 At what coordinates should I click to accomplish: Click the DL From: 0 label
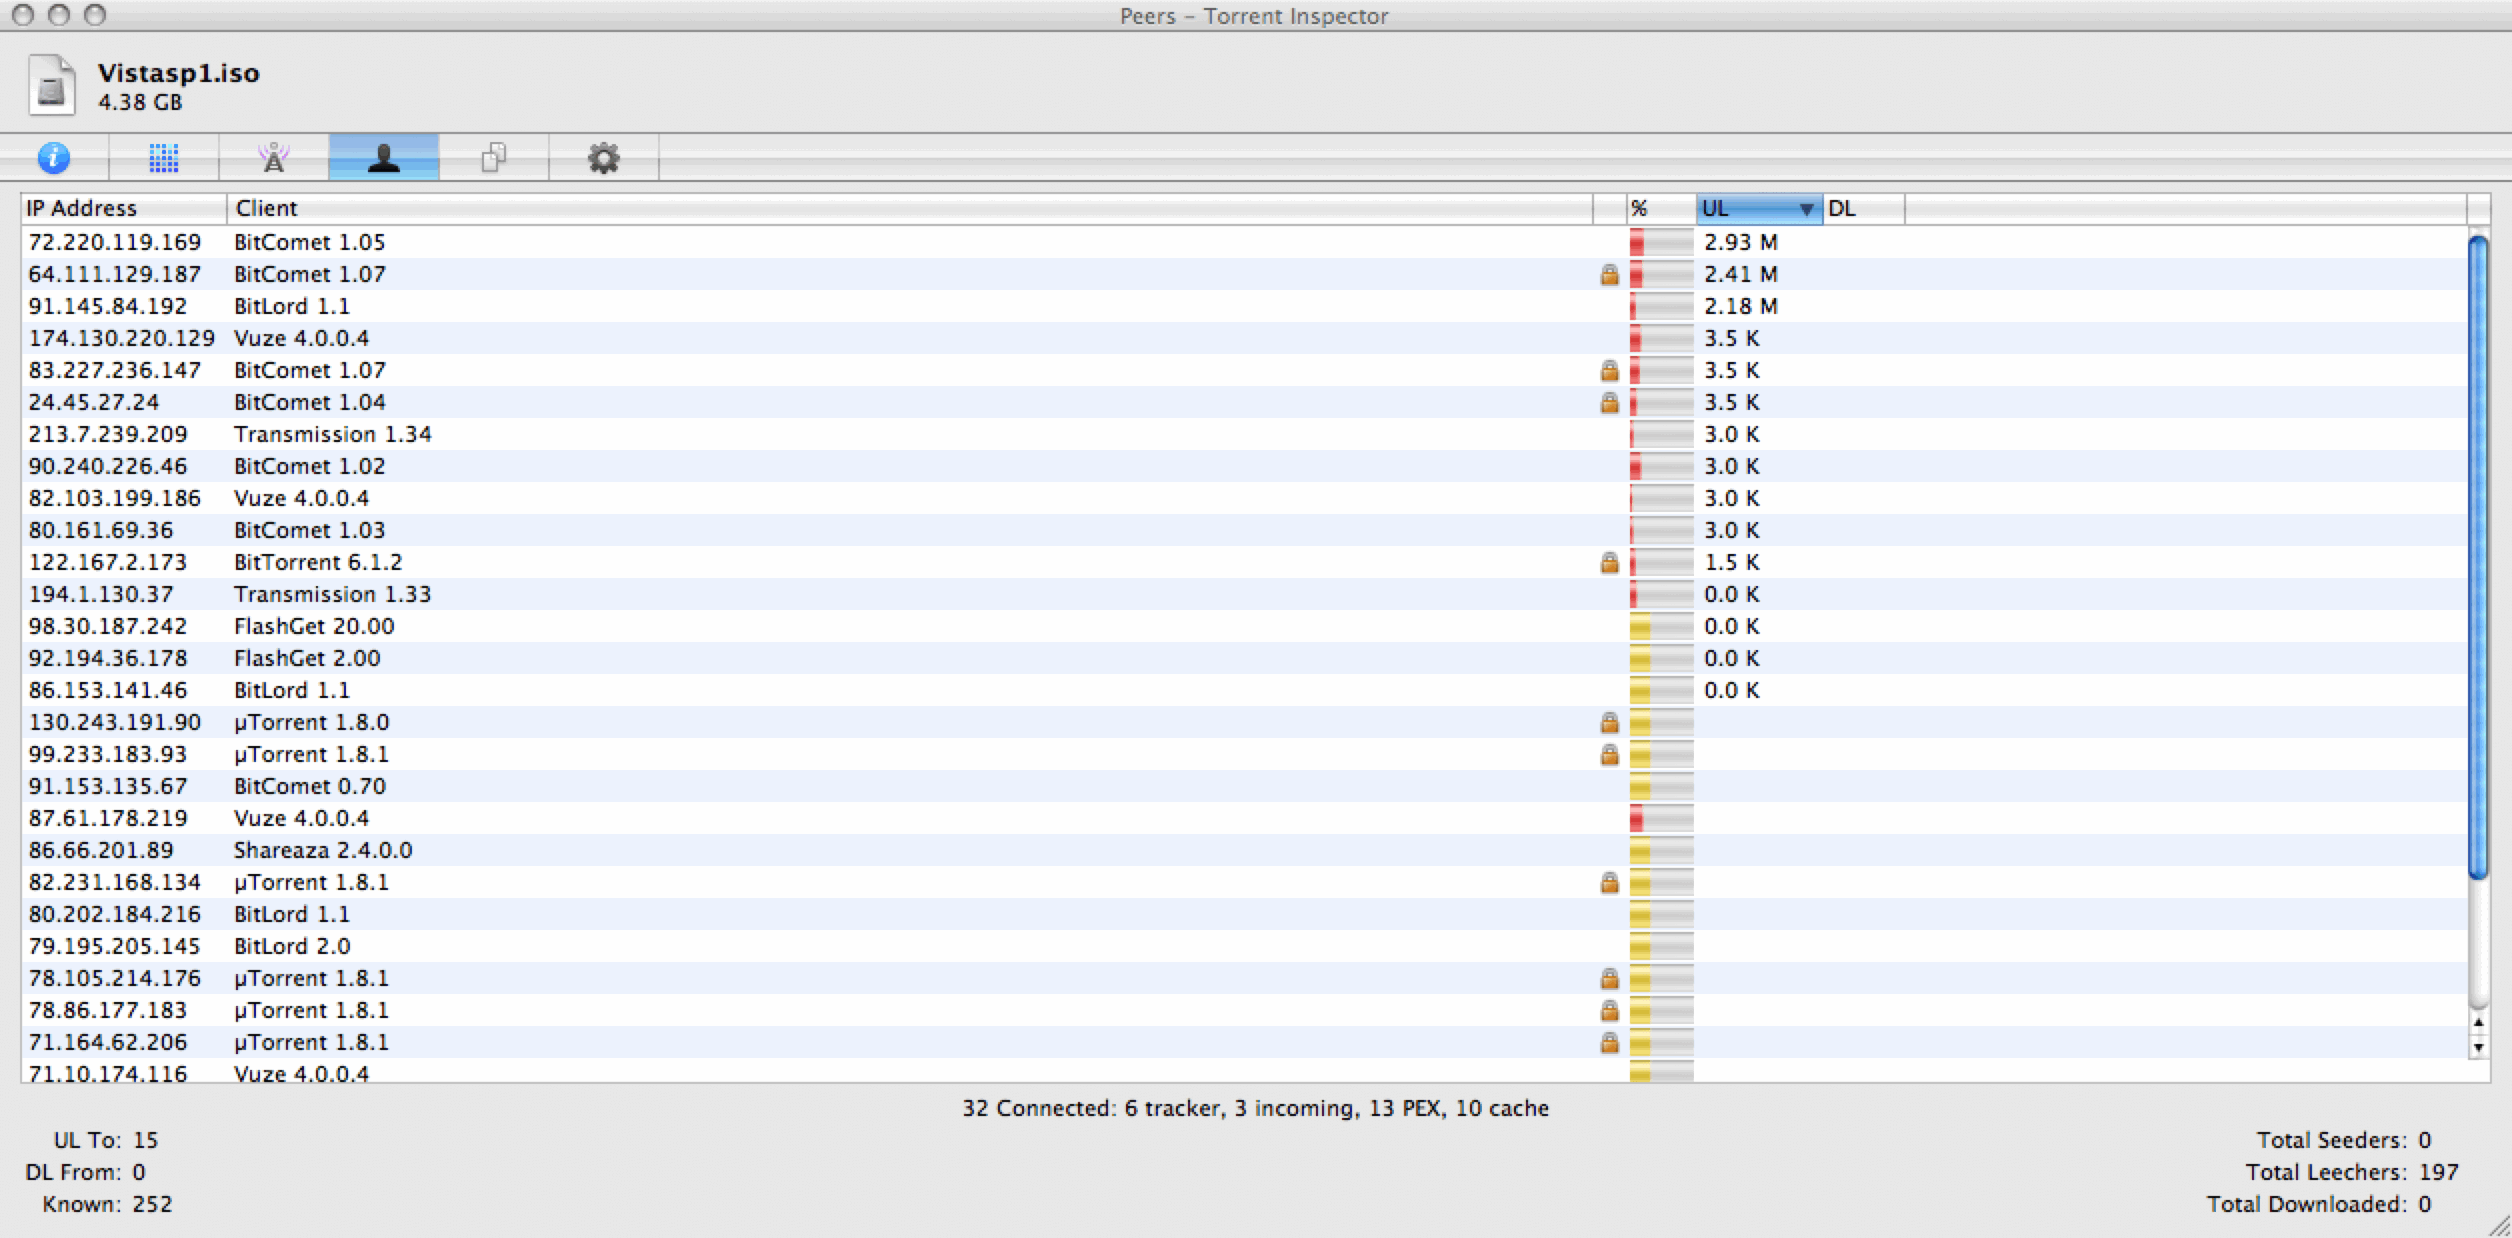click(x=85, y=1172)
